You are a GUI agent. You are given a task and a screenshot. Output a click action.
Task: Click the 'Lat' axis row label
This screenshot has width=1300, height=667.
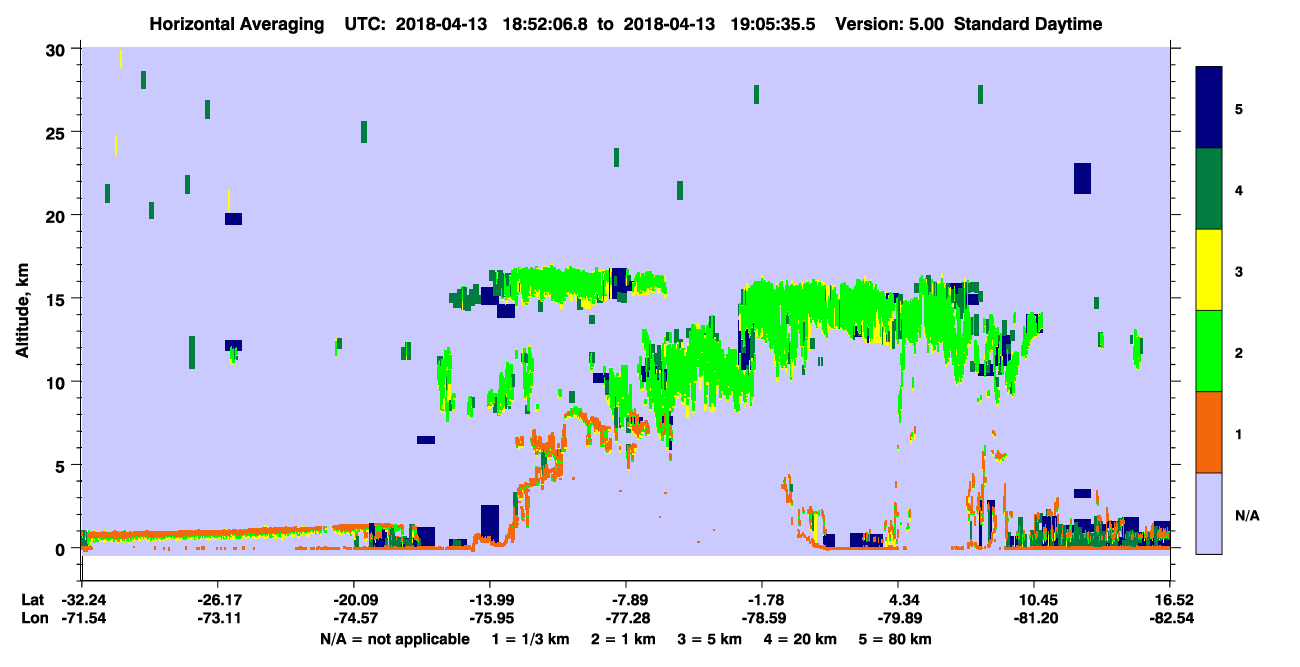coord(32,600)
